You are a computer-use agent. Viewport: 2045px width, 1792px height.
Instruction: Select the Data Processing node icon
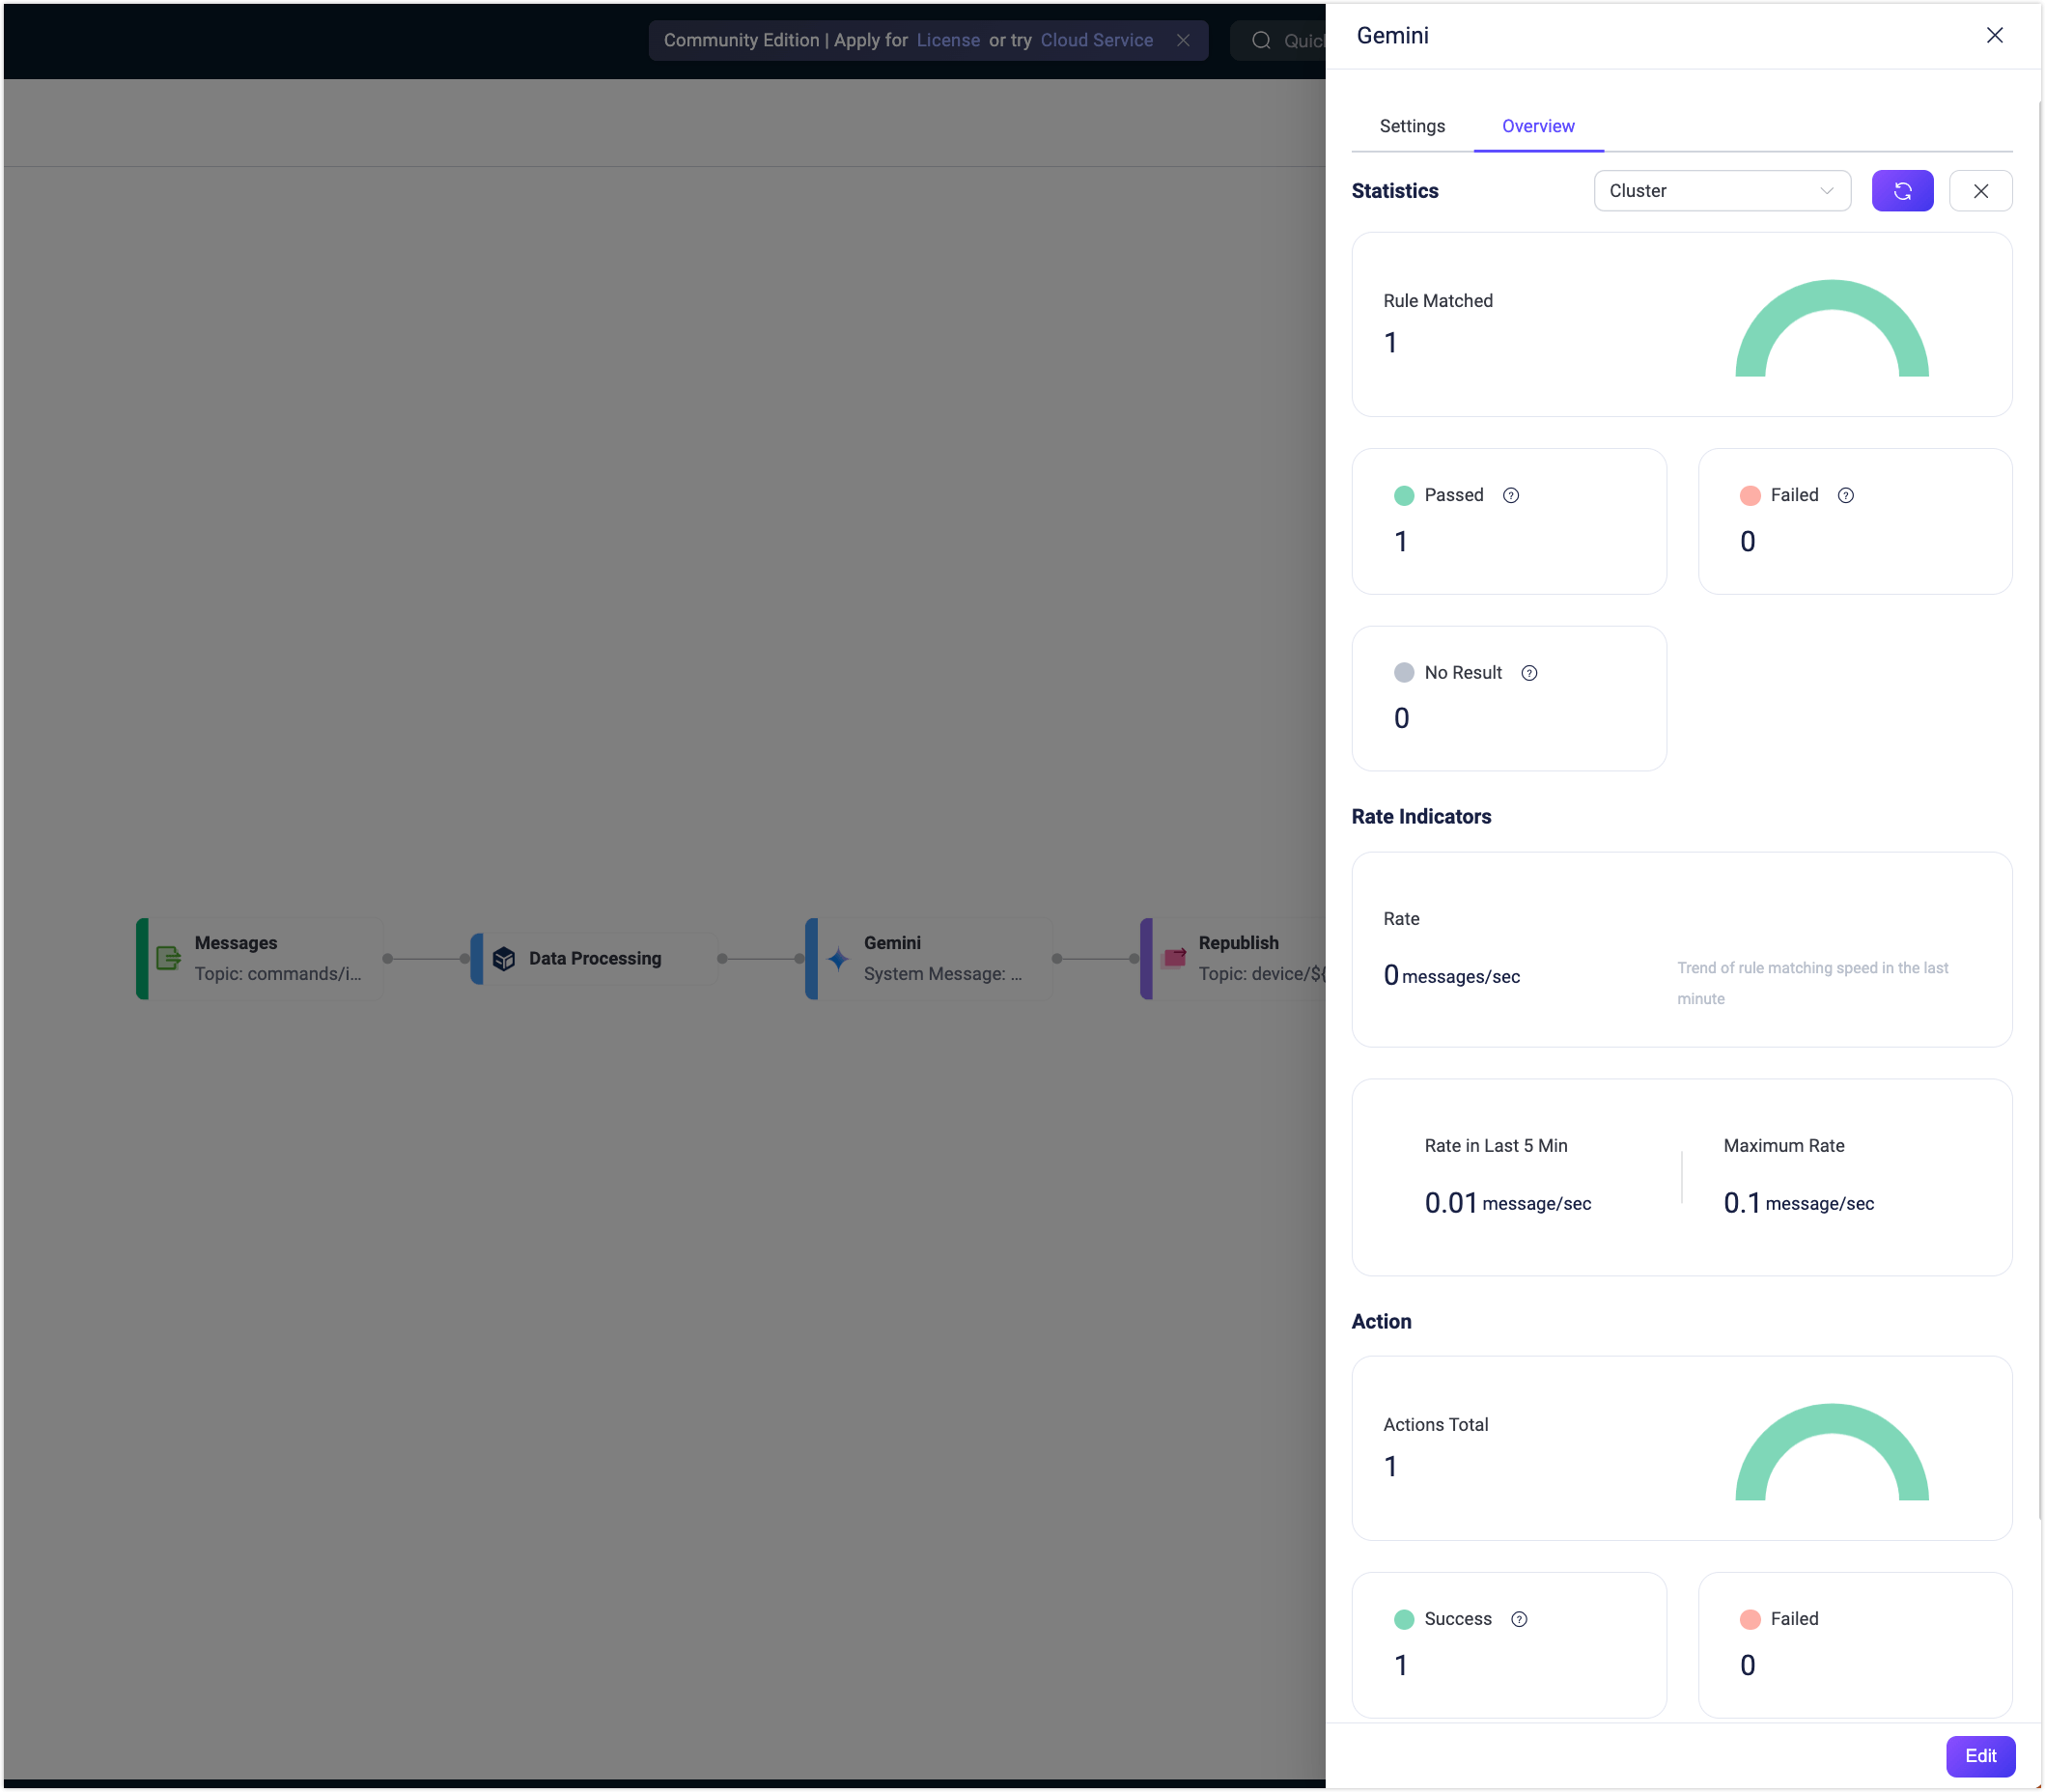[x=503, y=957]
